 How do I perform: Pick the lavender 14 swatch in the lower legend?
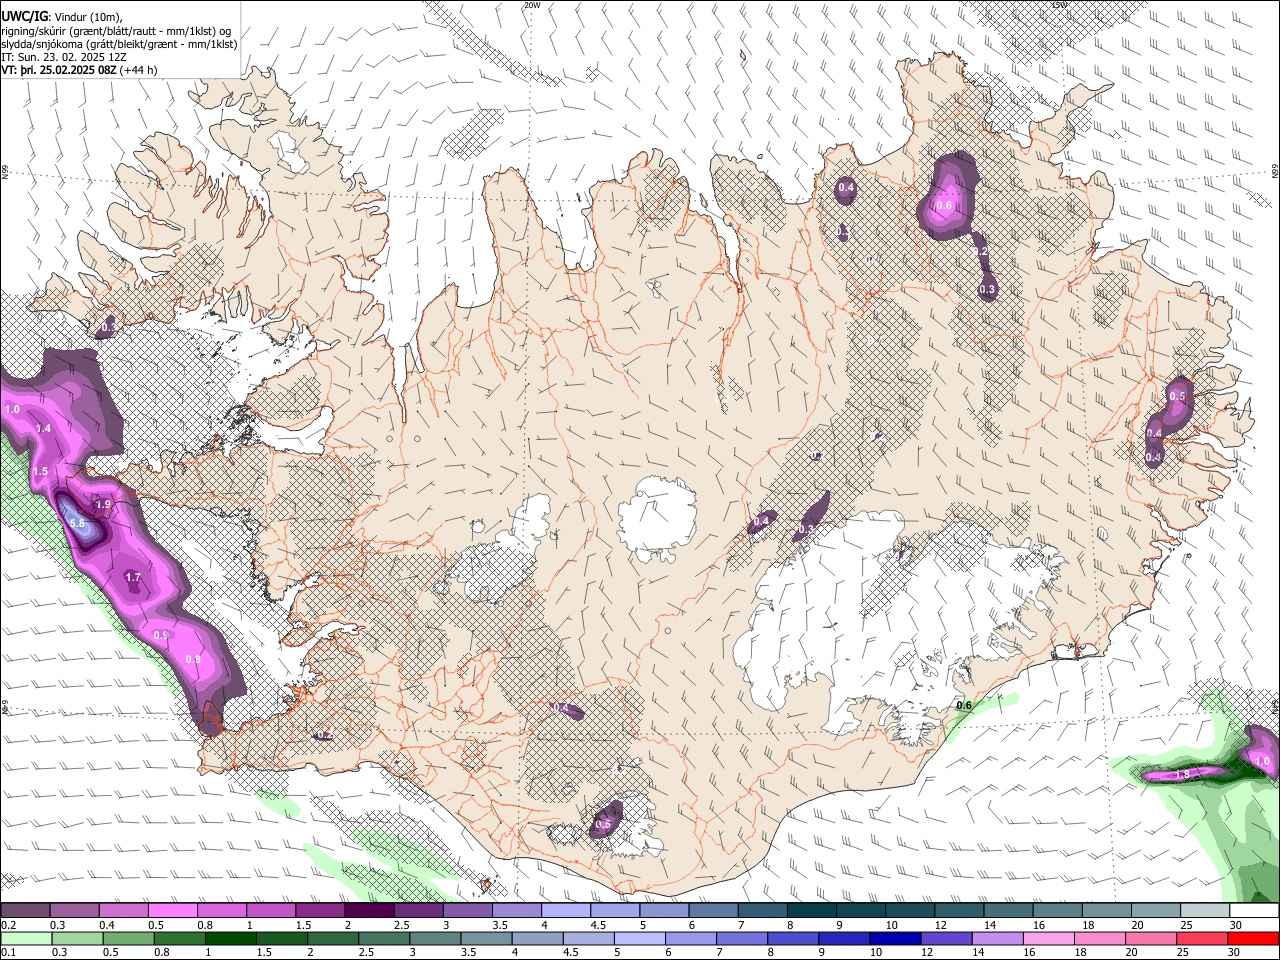[x=997, y=938]
